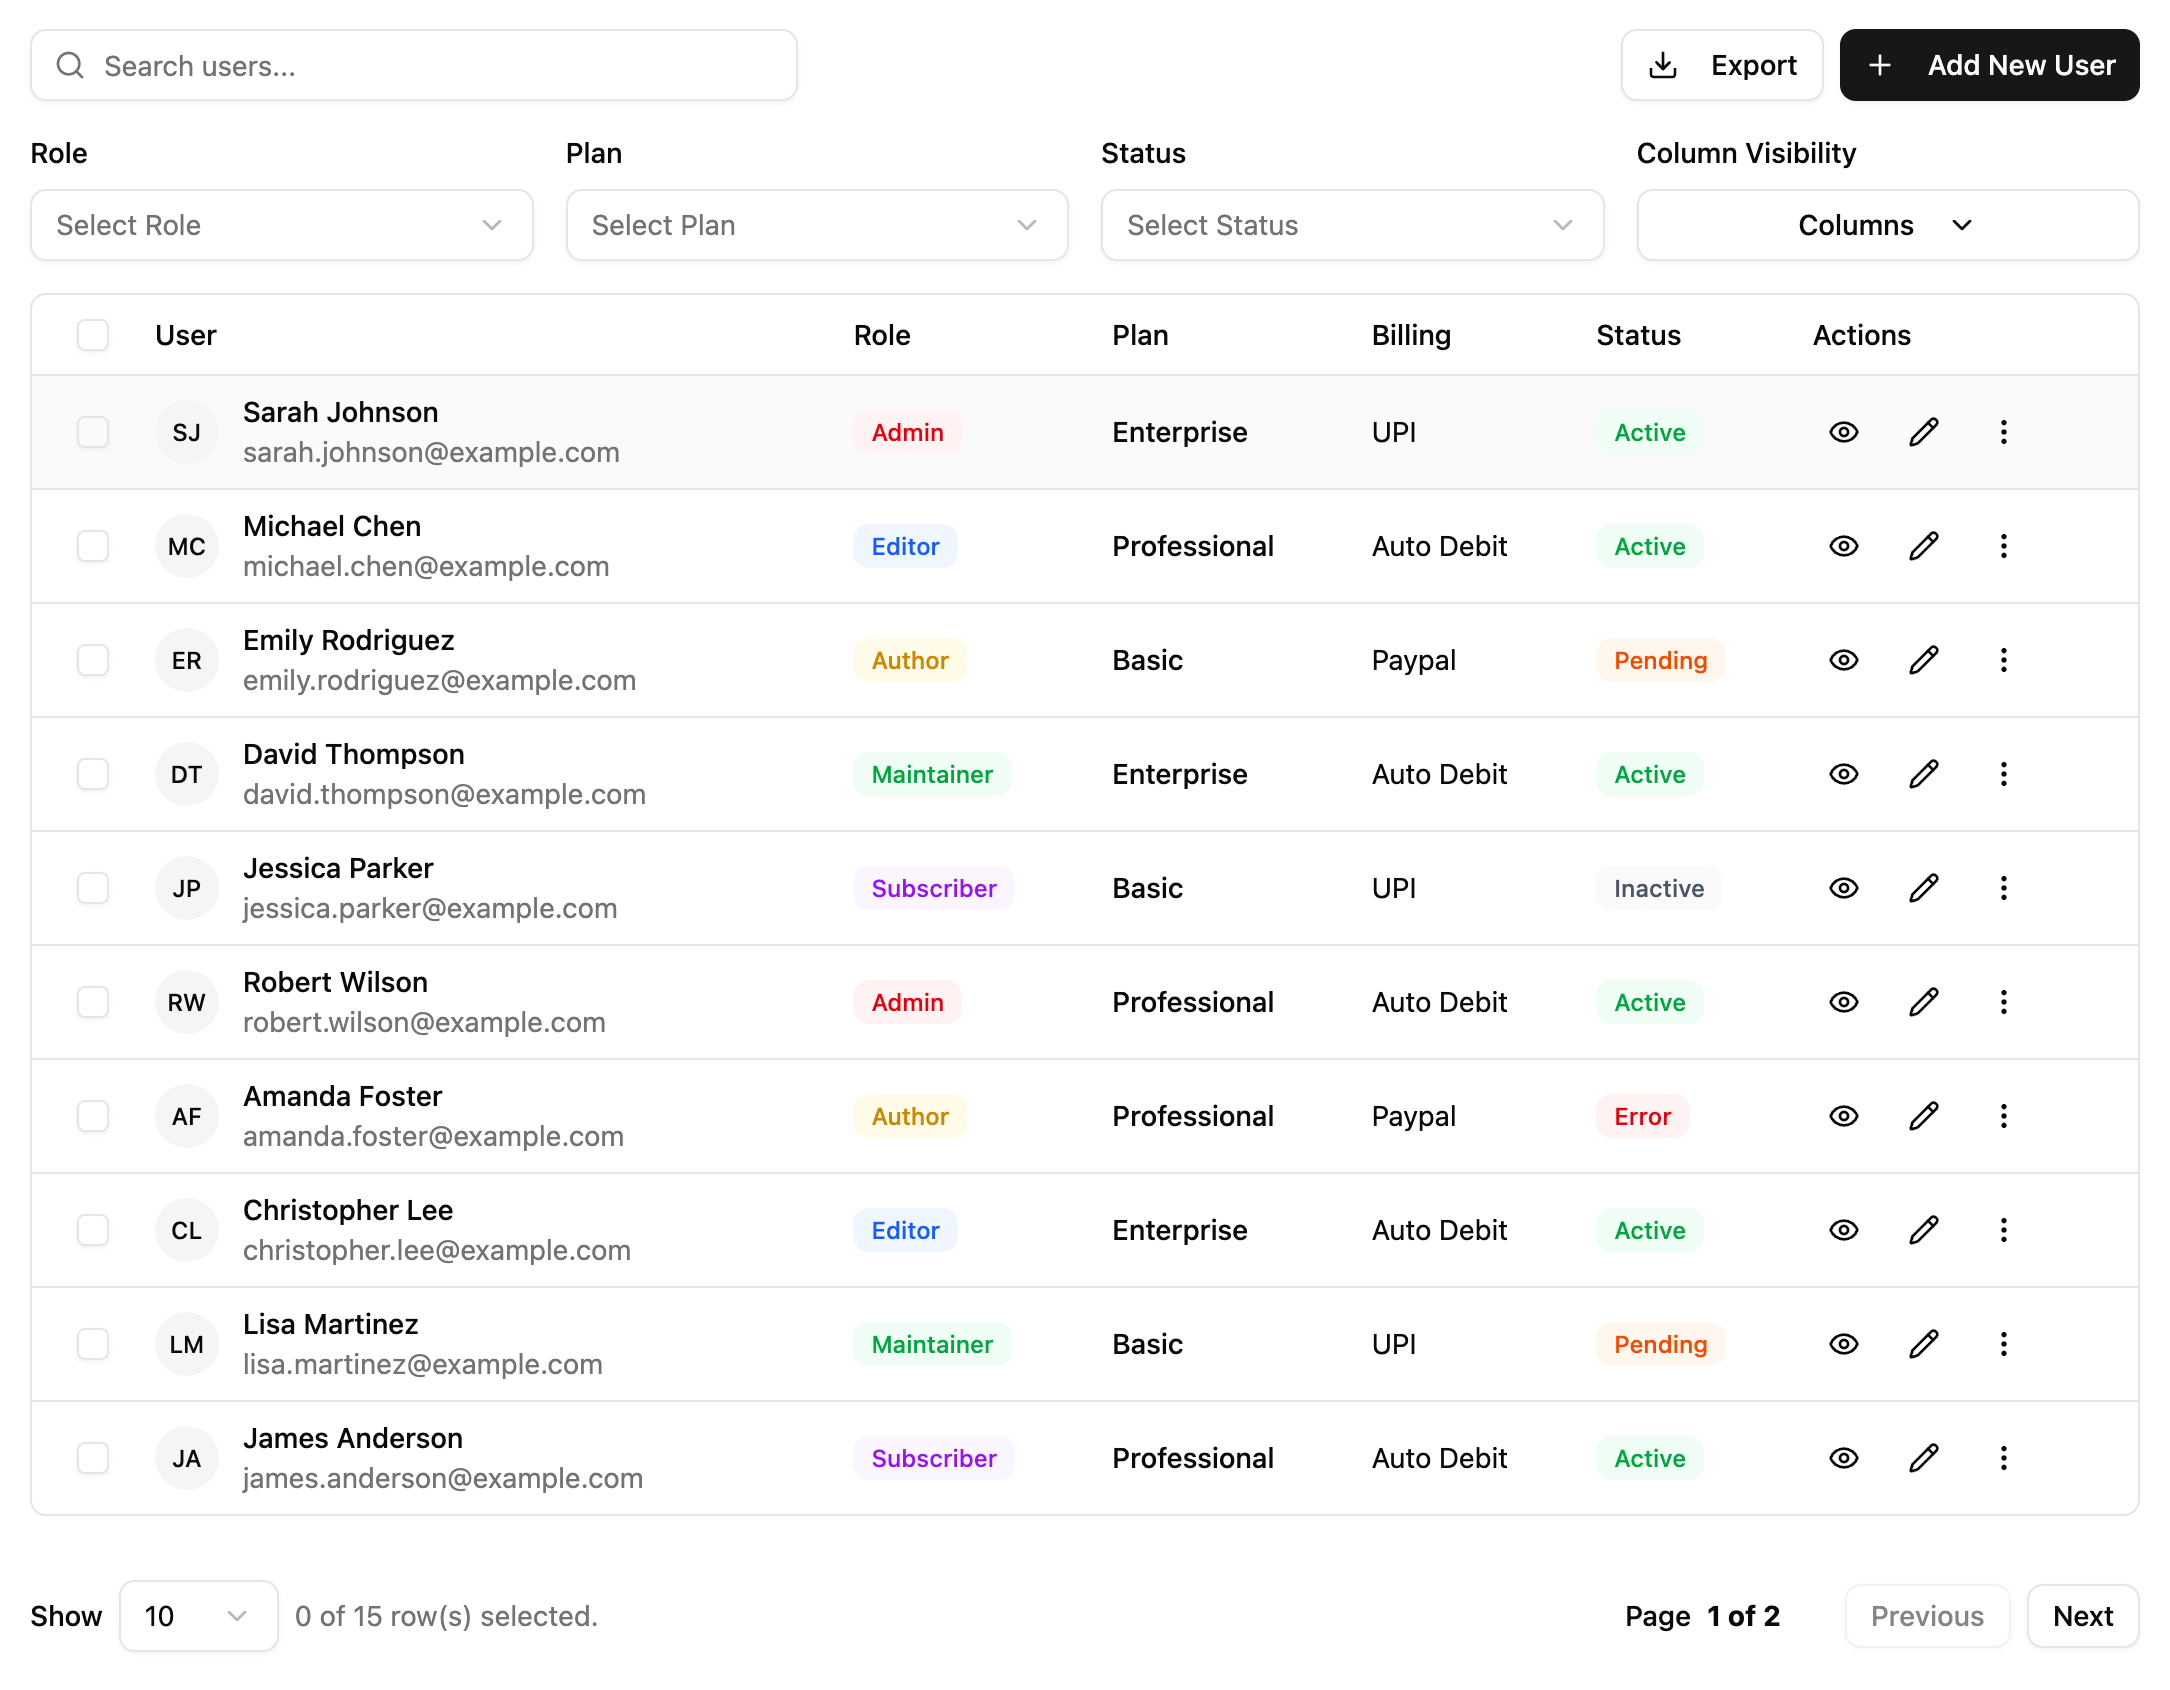Click the download icon on the Export button
Viewport: 2170px width, 1690px height.
[x=1663, y=64]
